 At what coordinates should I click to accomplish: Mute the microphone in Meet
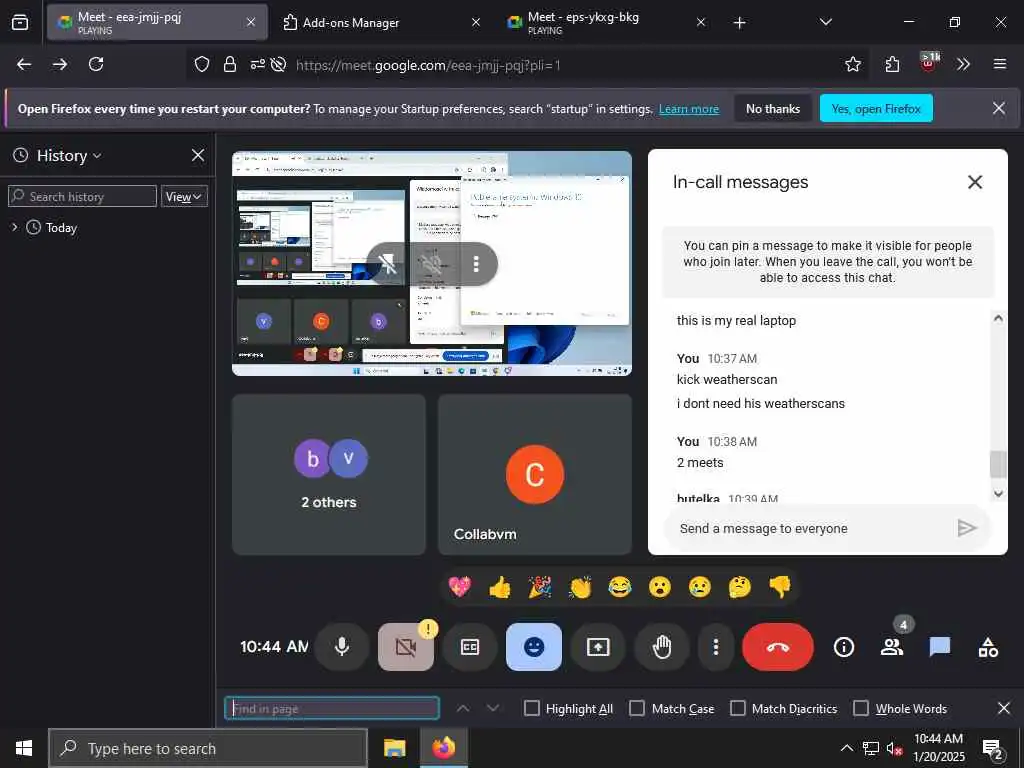(x=342, y=647)
